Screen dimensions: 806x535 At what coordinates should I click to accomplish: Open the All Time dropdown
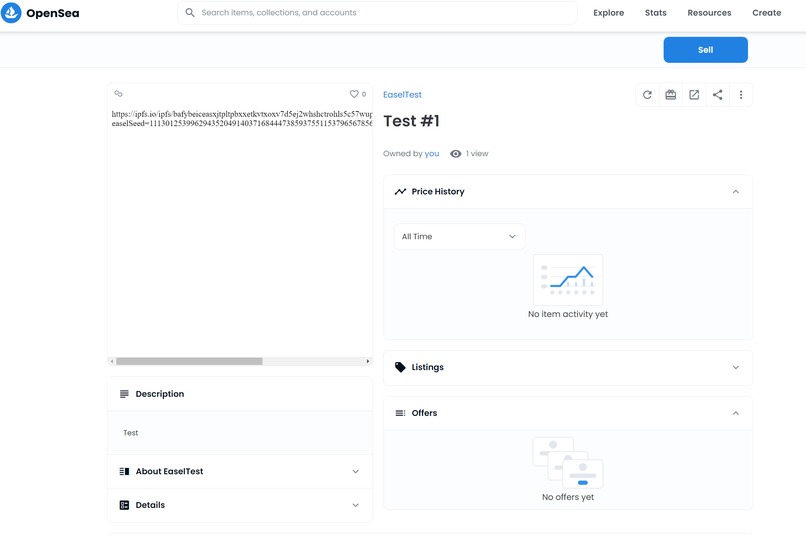click(x=459, y=236)
